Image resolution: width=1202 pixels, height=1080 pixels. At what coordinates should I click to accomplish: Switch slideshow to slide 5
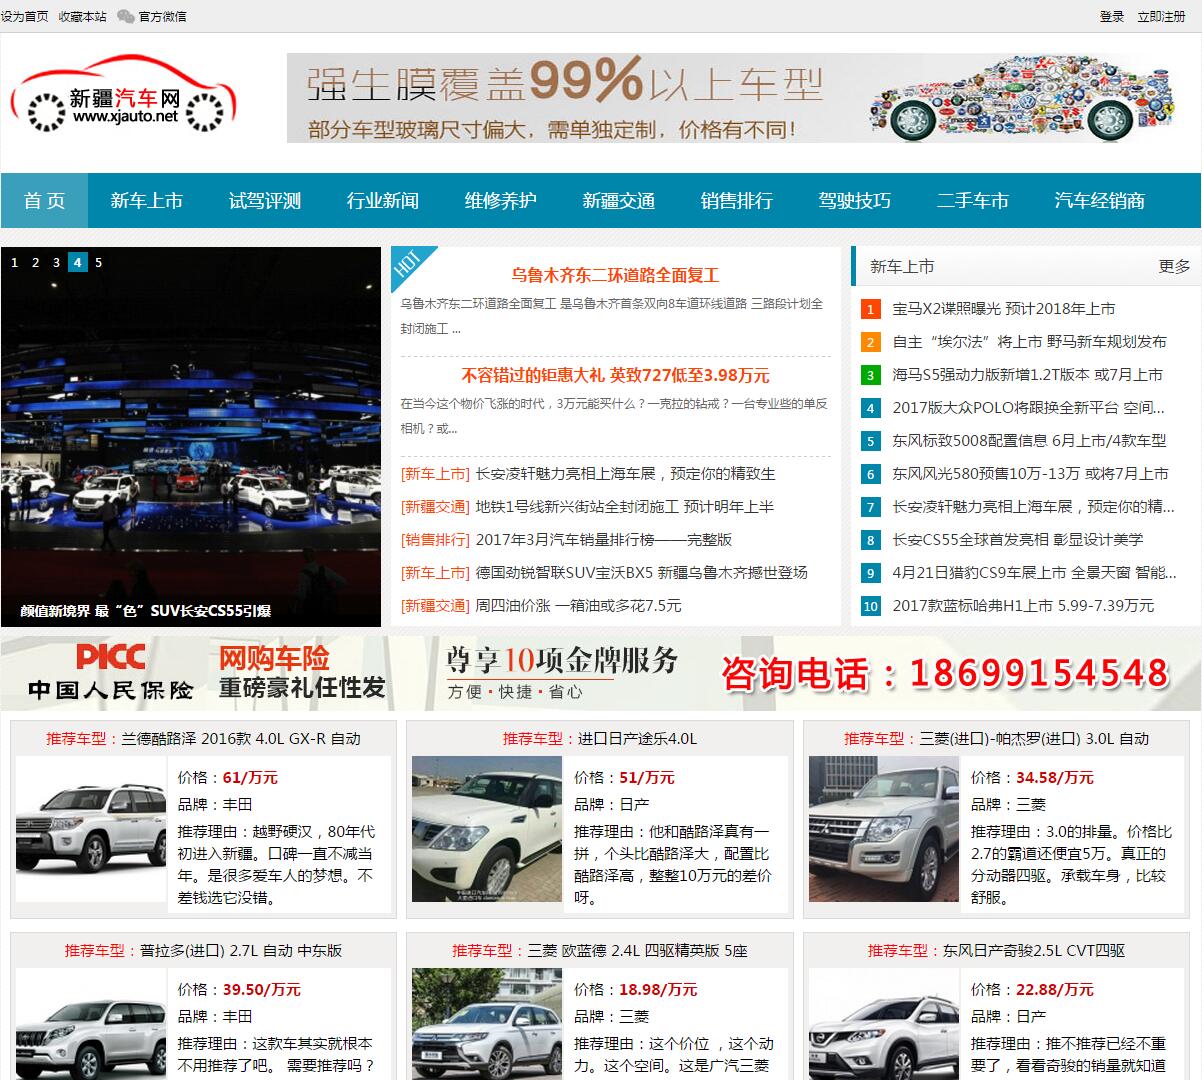click(99, 262)
